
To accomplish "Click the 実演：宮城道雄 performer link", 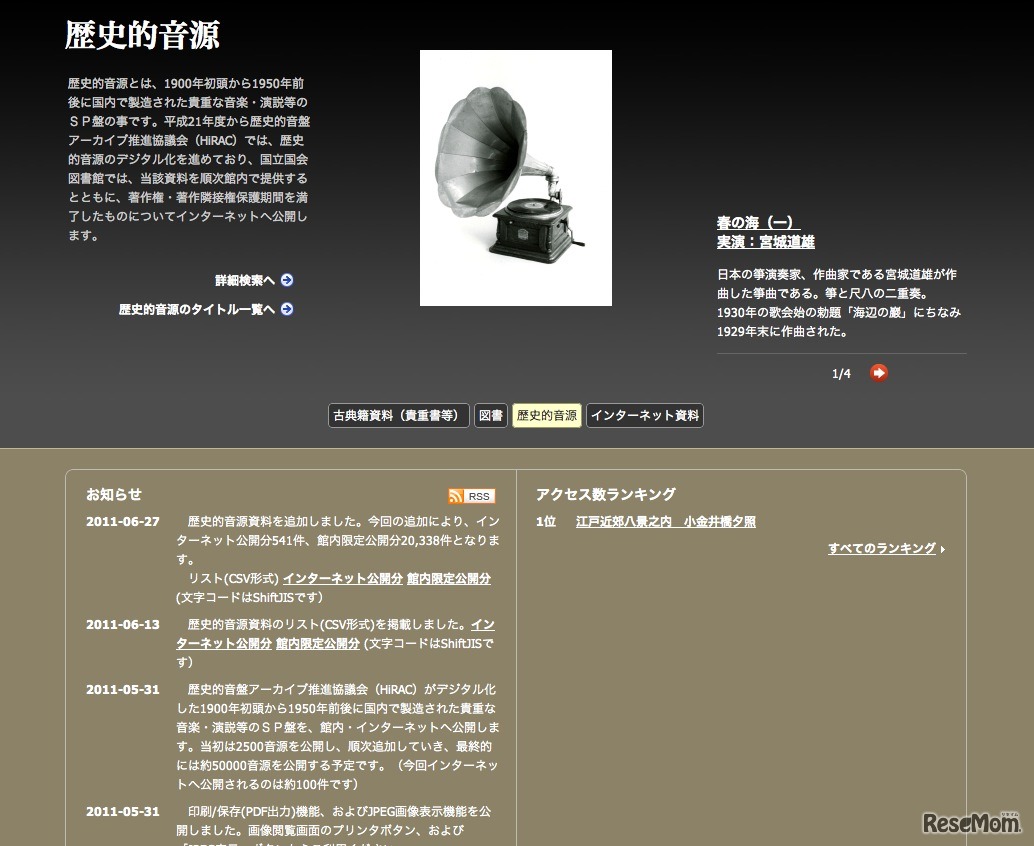I will [x=764, y=241].
